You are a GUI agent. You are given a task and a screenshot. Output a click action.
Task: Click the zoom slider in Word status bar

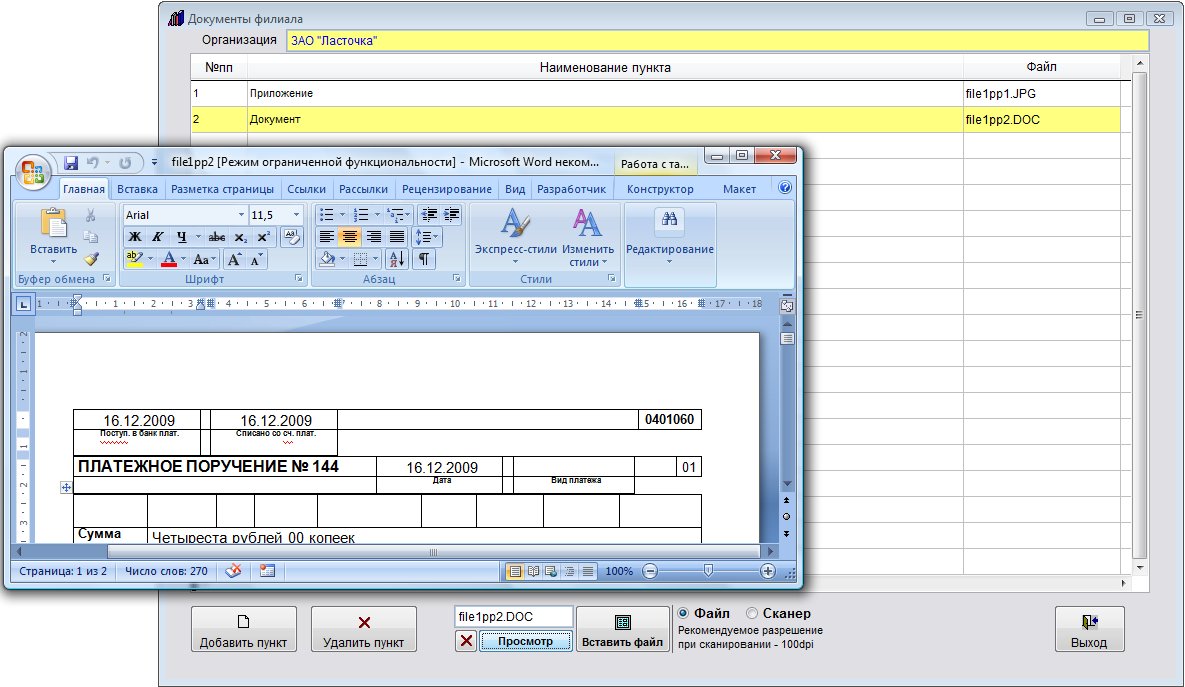pos(708,571)
